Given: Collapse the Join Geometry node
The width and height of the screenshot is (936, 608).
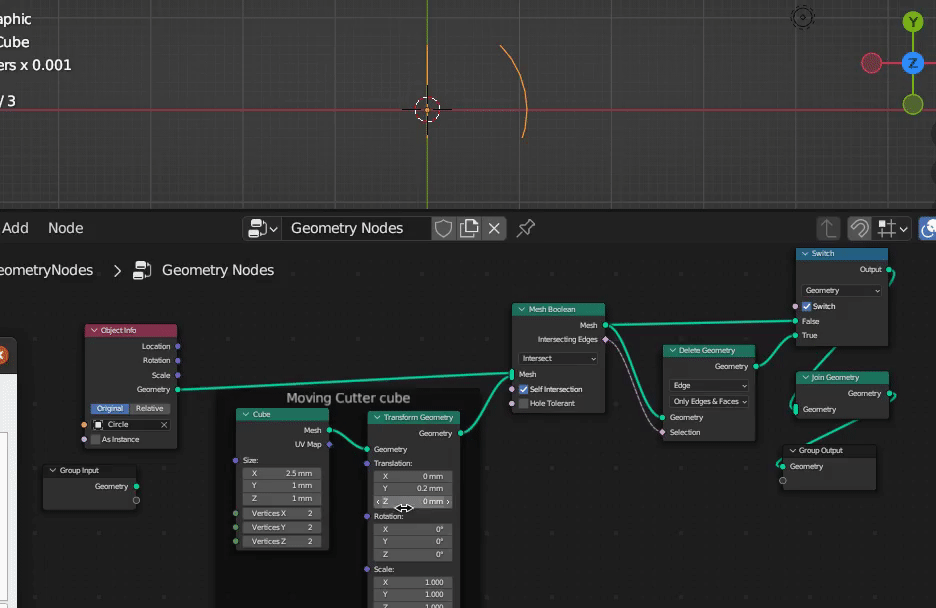Looking at the screenshot, I should tap(805, 378).
